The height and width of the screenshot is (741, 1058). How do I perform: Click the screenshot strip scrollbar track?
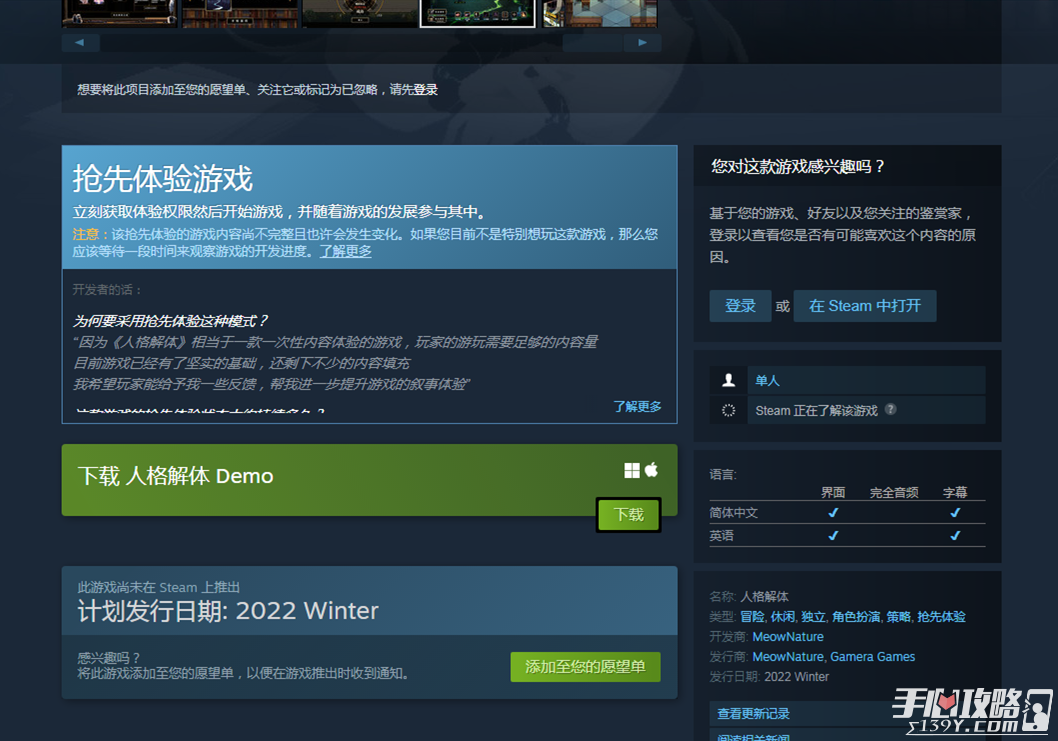point(362,43)
